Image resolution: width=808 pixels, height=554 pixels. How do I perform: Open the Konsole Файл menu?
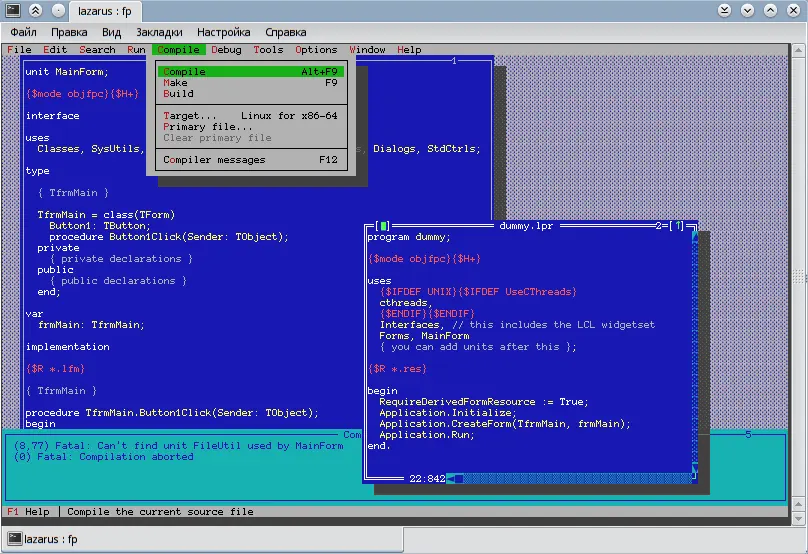pyautogui.click(x=23, y=32)
